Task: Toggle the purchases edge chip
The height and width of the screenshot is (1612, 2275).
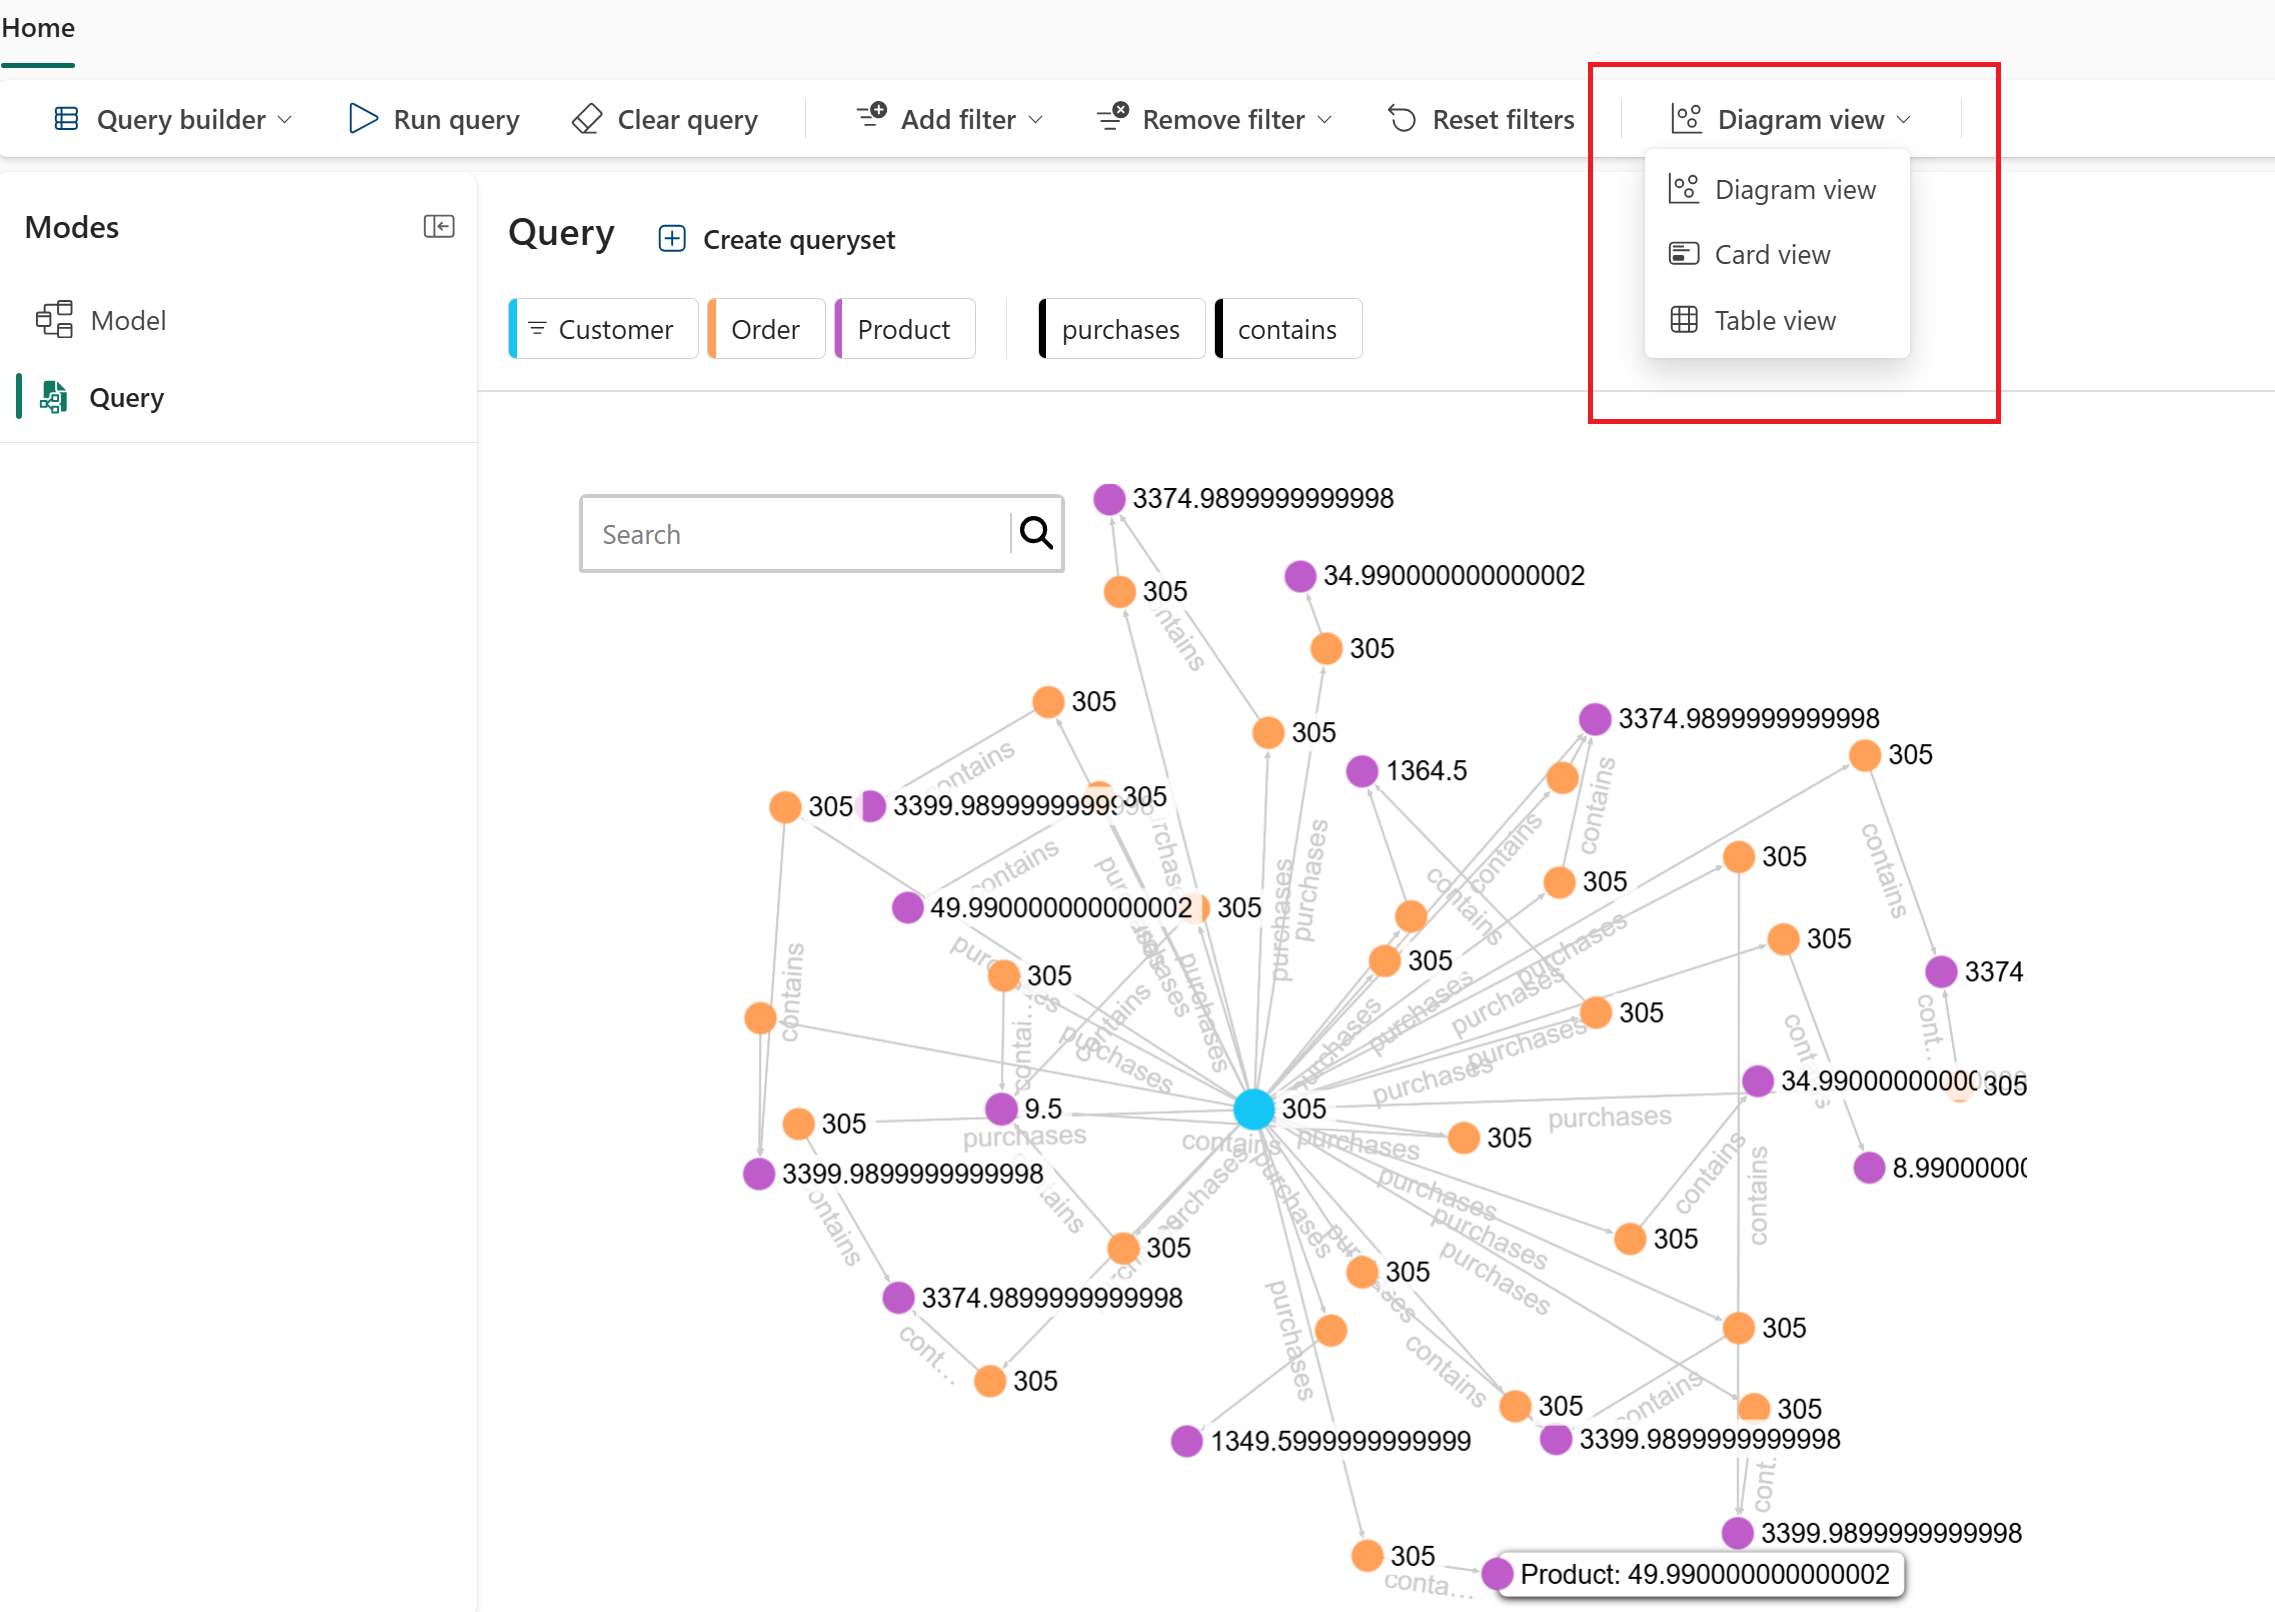Action: (x=1121, y=329)
